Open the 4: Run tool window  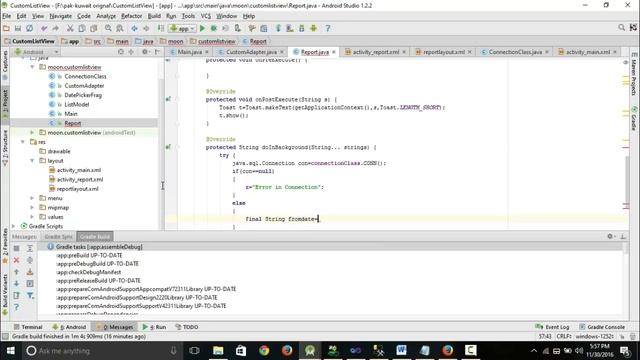(x=154, y=327)
